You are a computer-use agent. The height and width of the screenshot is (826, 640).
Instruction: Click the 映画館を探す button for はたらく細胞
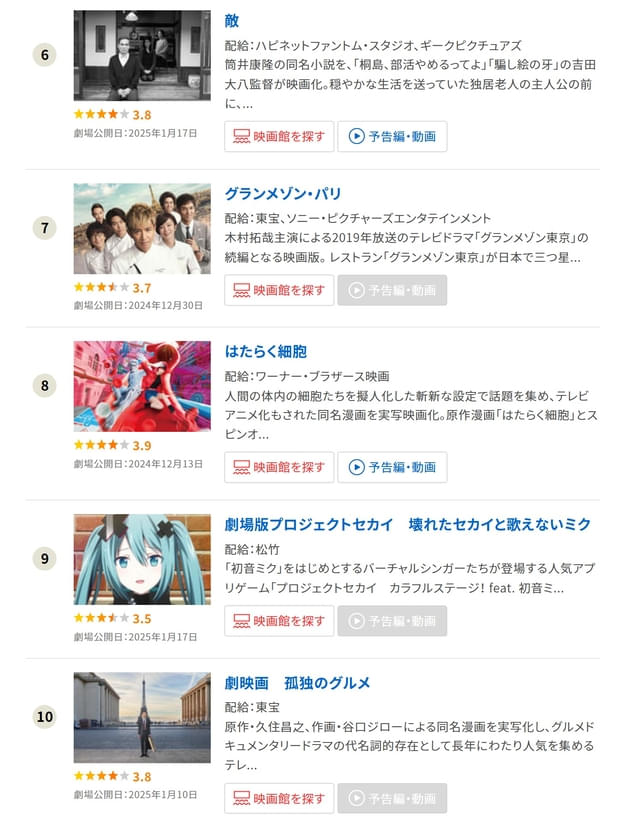point(278,467)
